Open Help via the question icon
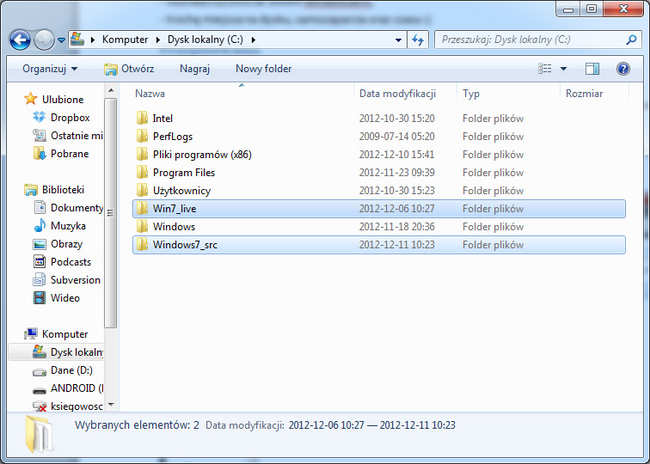 (623, 68)
